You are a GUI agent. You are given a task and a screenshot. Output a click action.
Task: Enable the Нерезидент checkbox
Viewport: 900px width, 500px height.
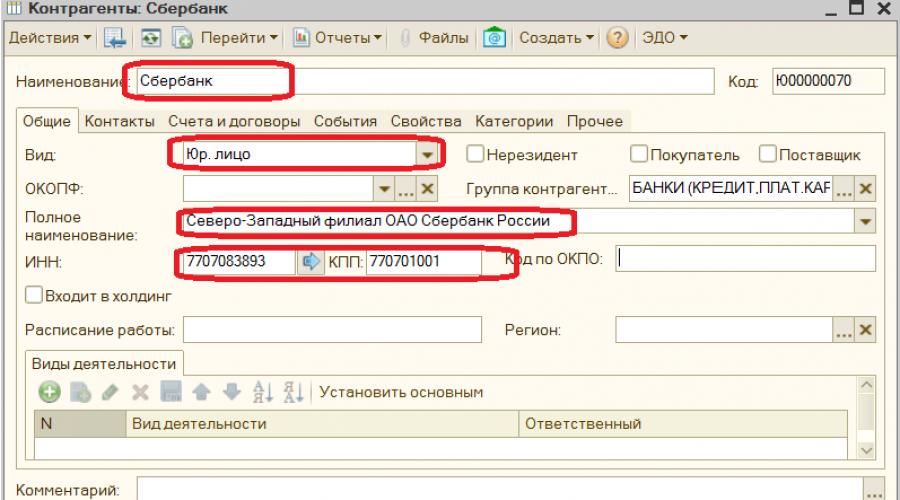coord(476,155)
